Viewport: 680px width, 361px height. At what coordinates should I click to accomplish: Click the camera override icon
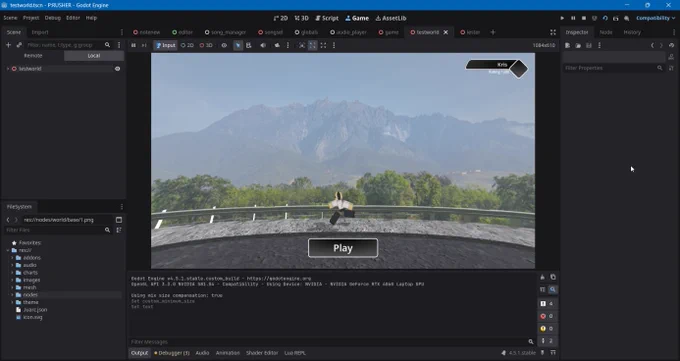pos(277,45)
